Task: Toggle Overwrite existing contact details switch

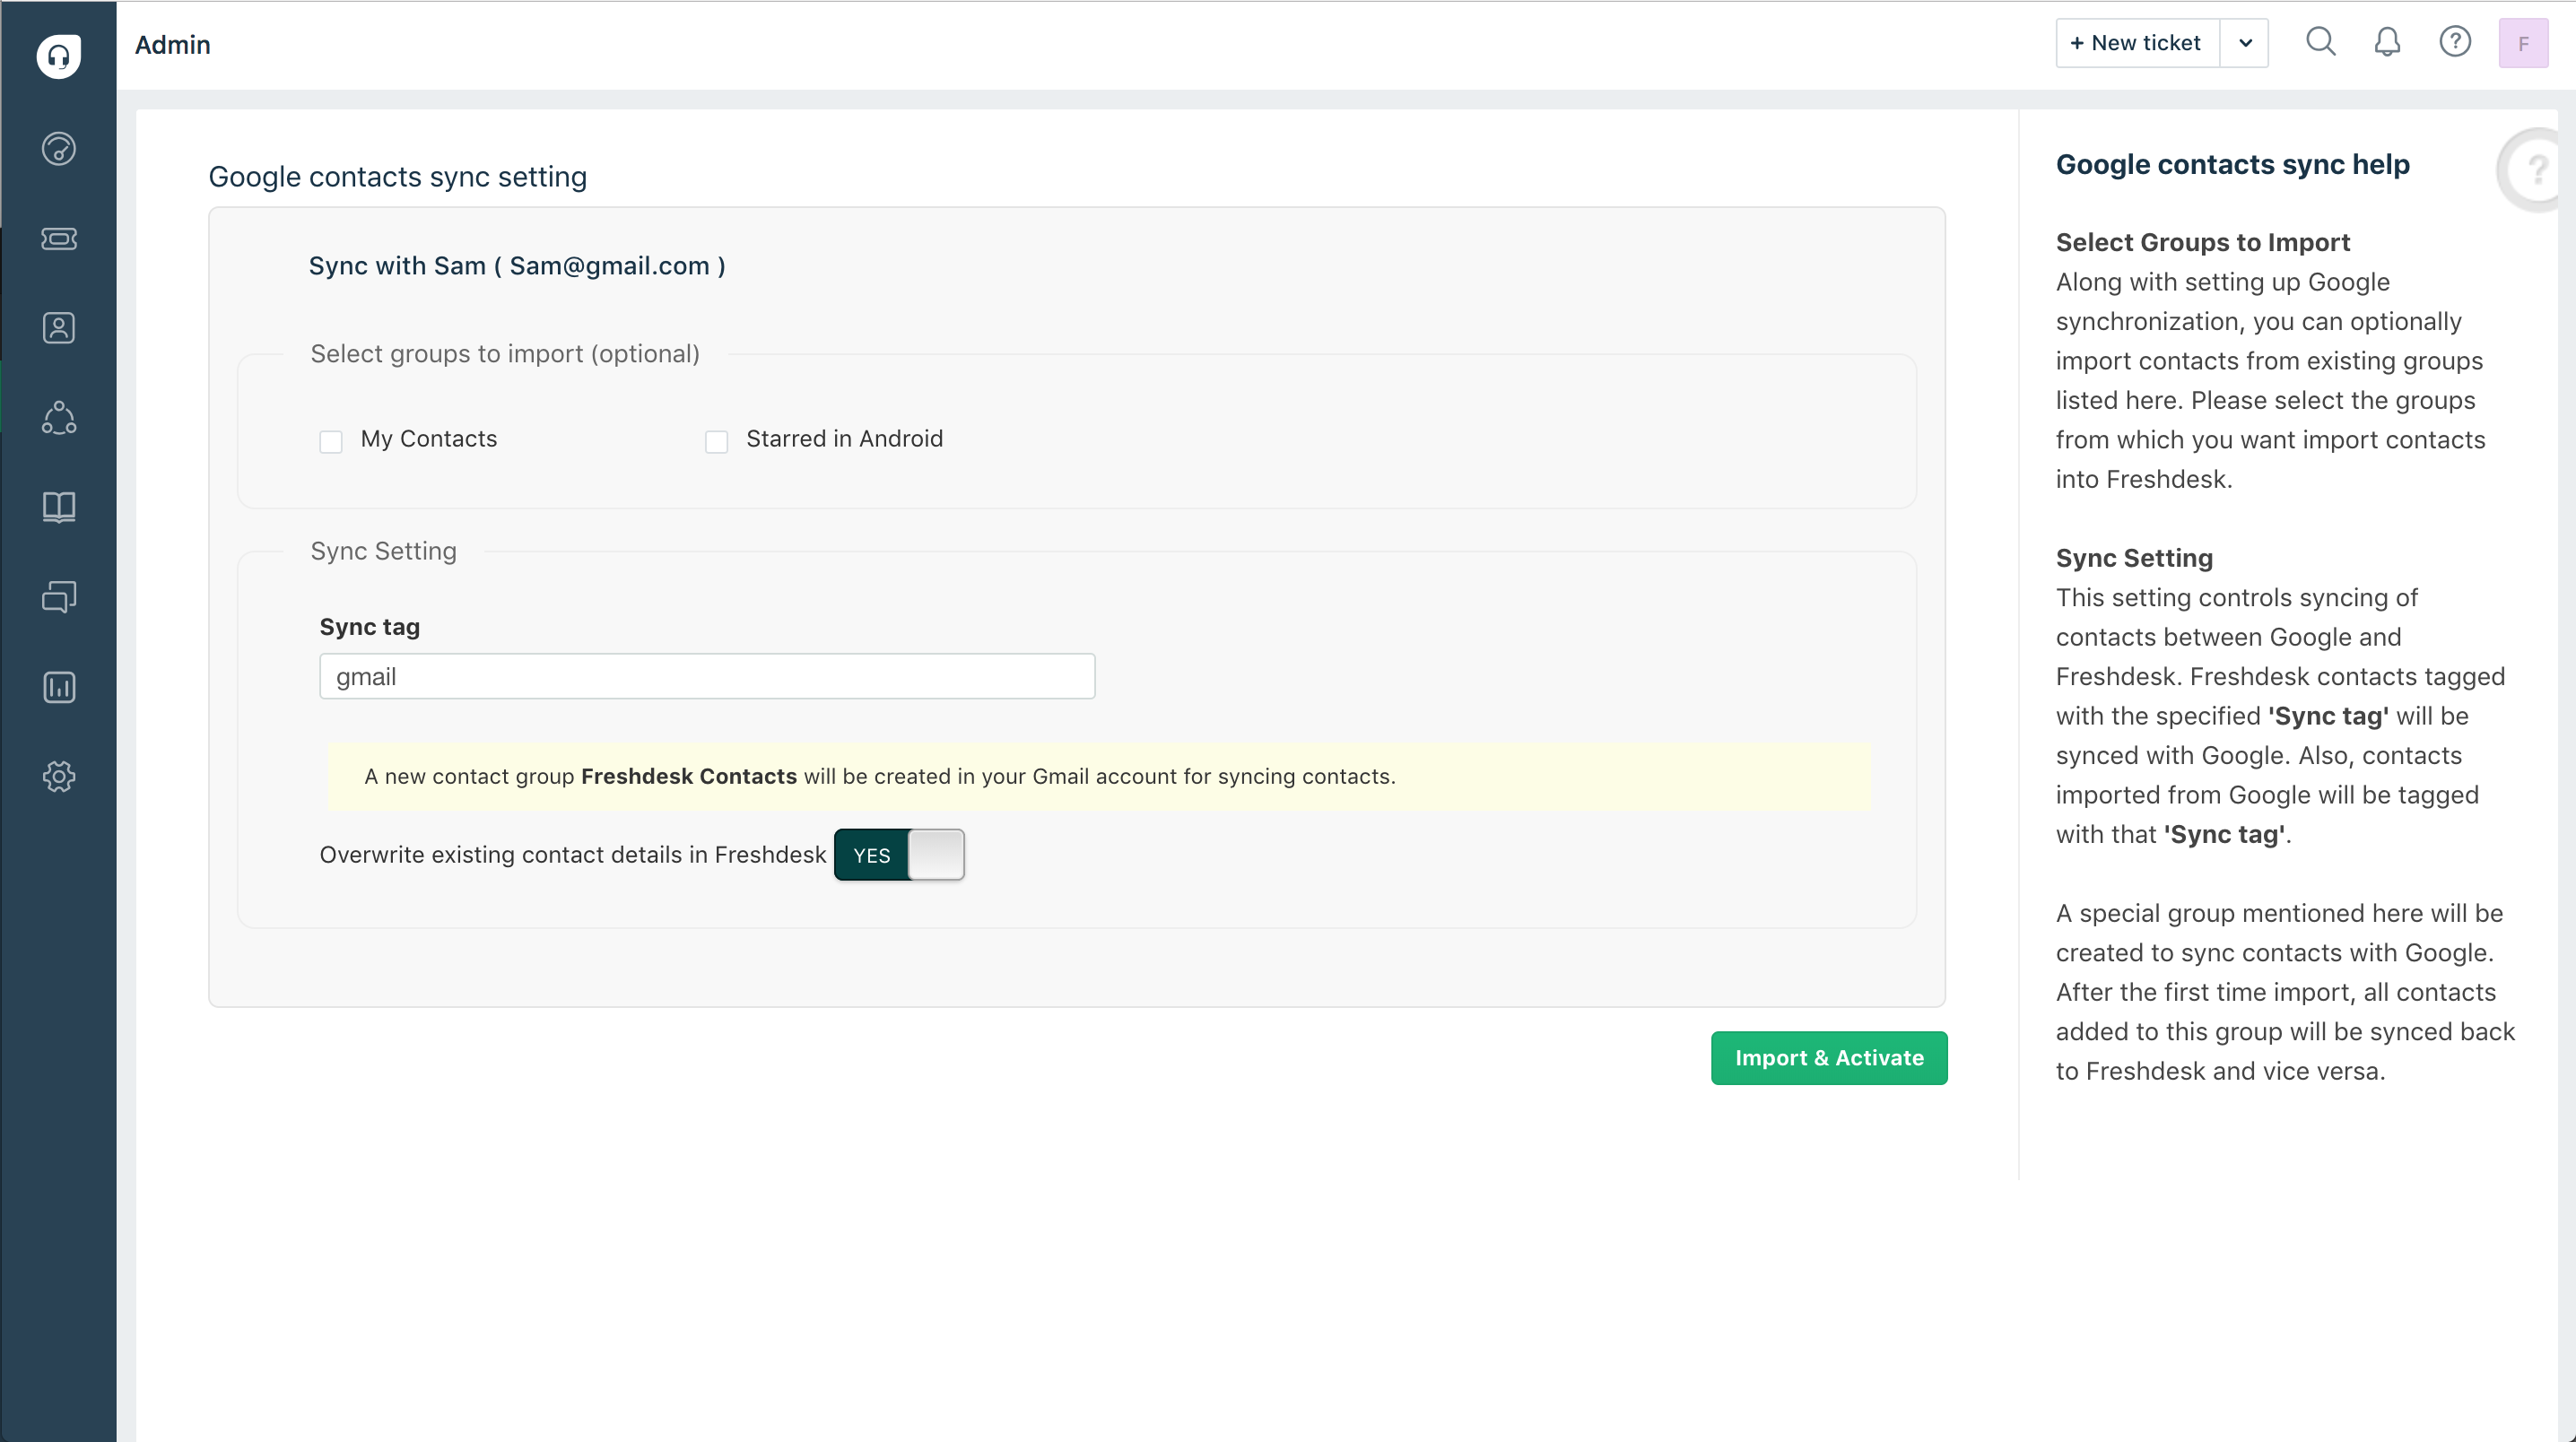Action: pyautogui.click(x=899, y=855)
